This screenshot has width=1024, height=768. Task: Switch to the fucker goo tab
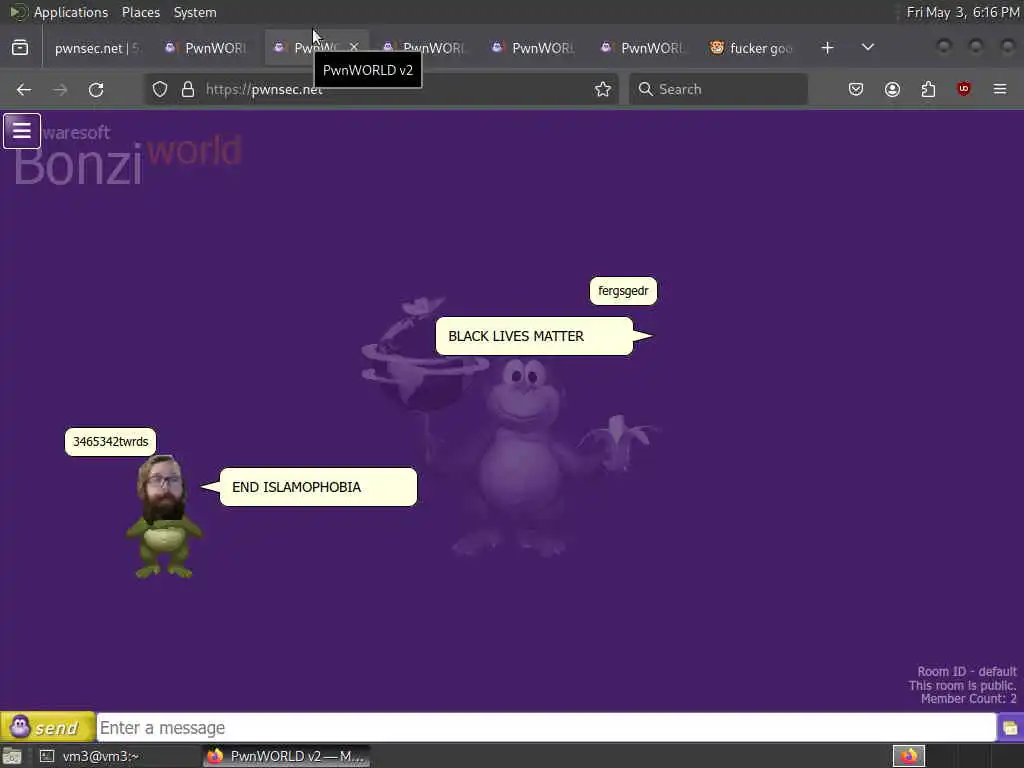click(752, 48)
